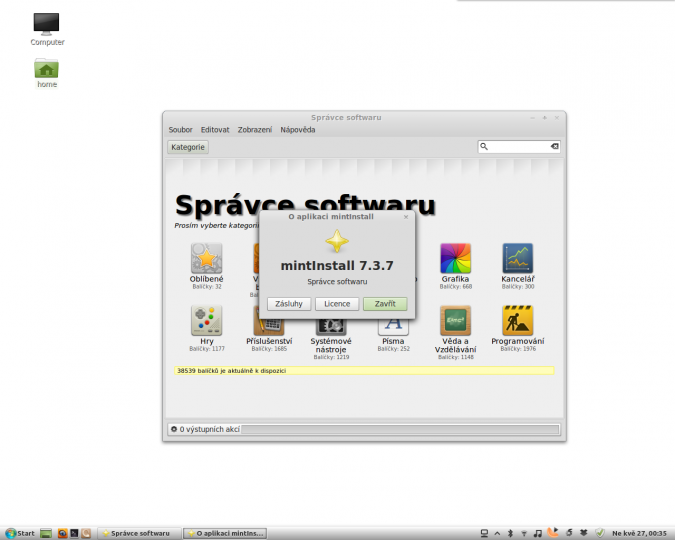675x540 pixels.
Task: Switch to O aplikaci mintIns... taskbar entry
Action: (x=225, y=533)
